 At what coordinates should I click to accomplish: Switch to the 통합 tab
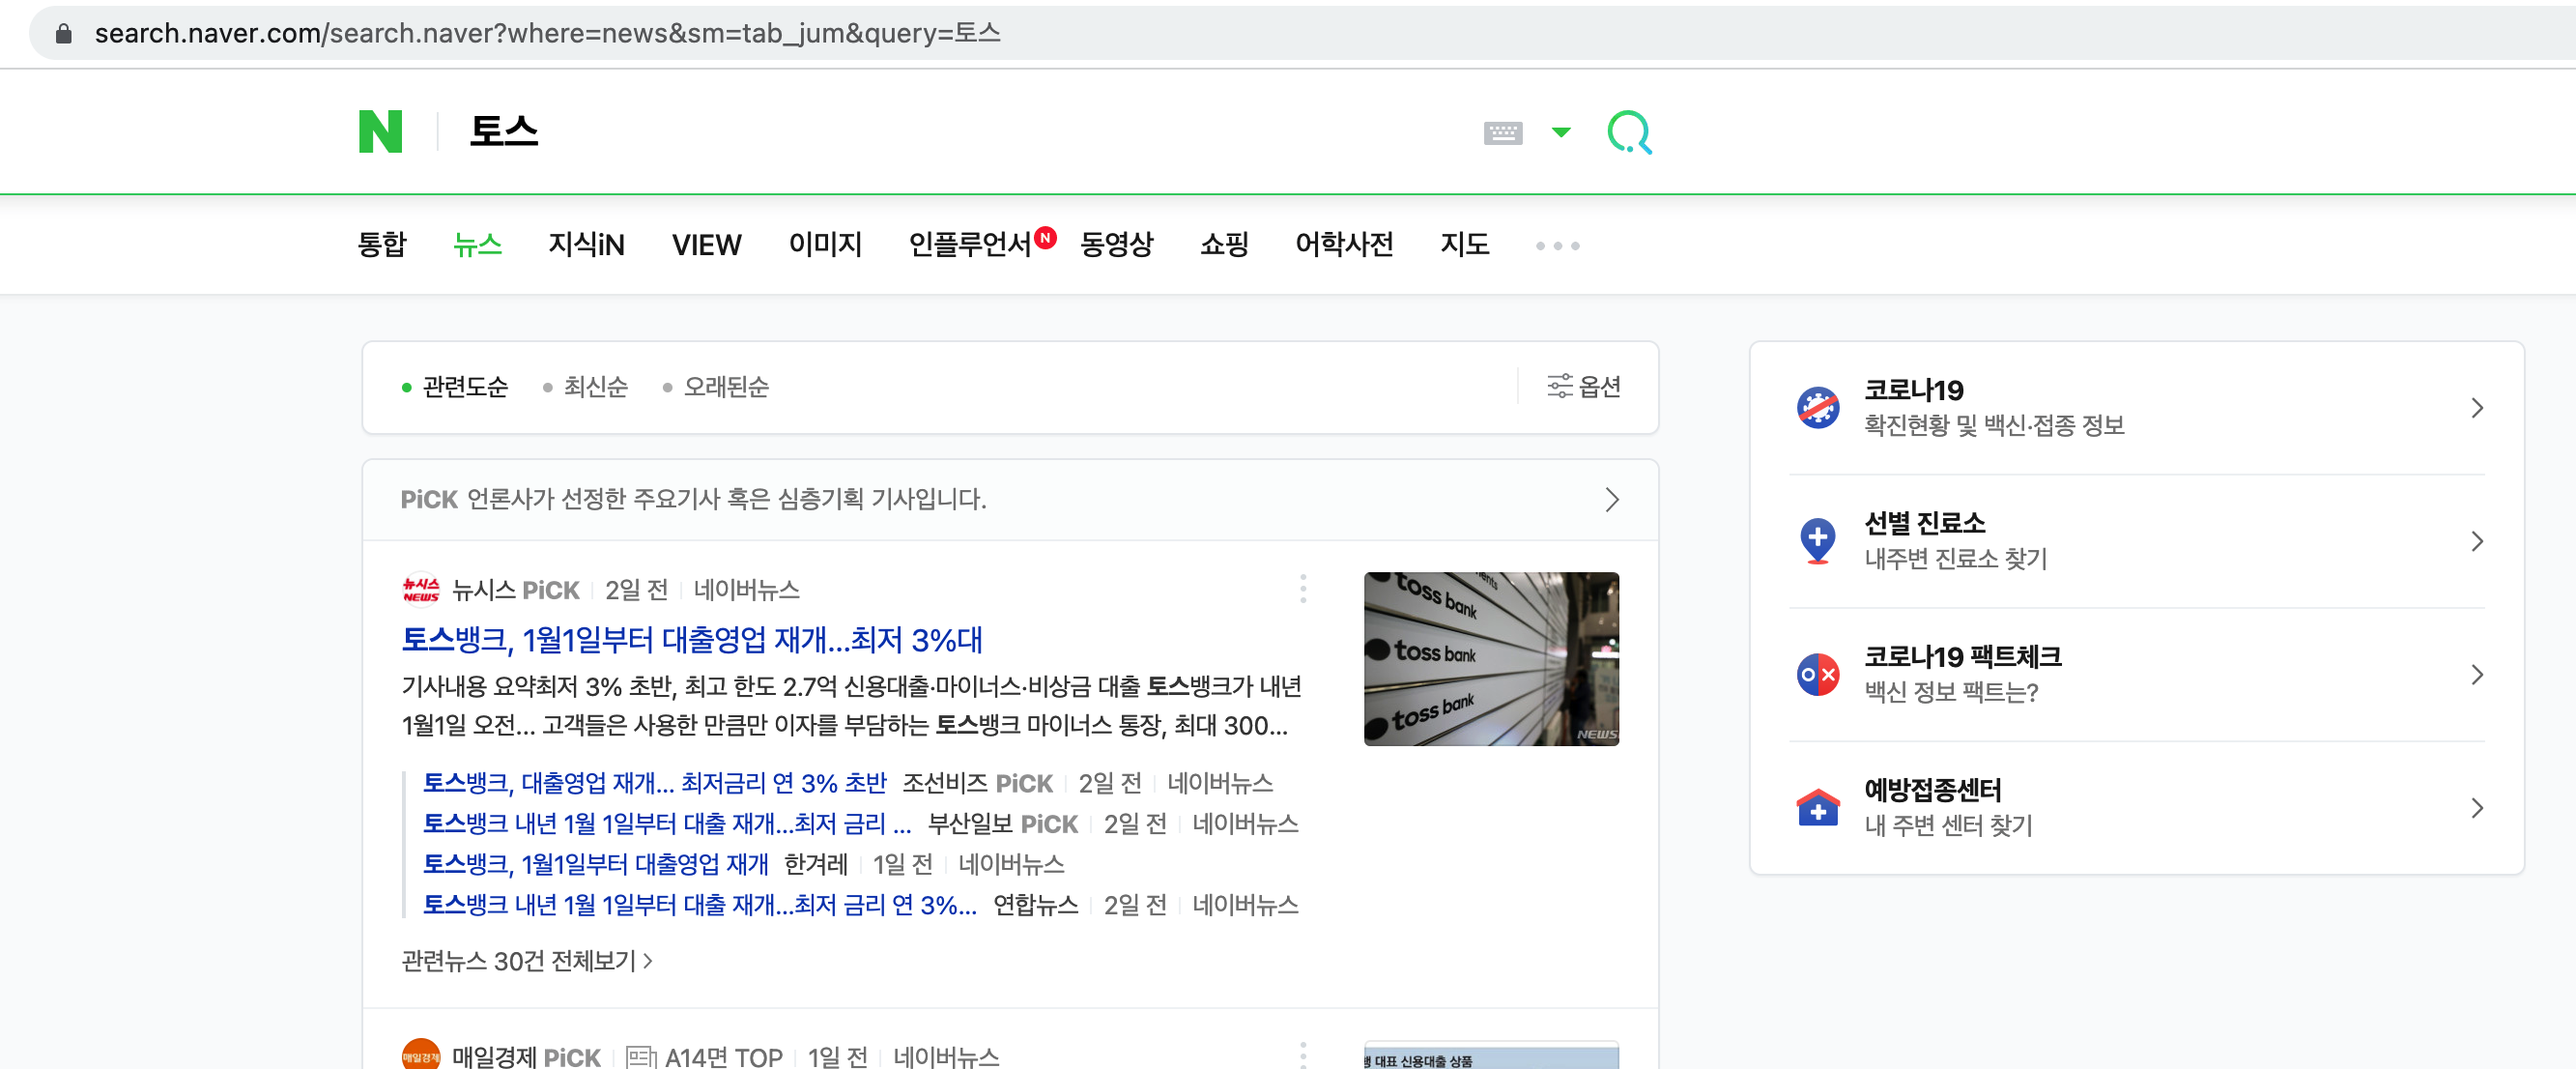point(382,244)
